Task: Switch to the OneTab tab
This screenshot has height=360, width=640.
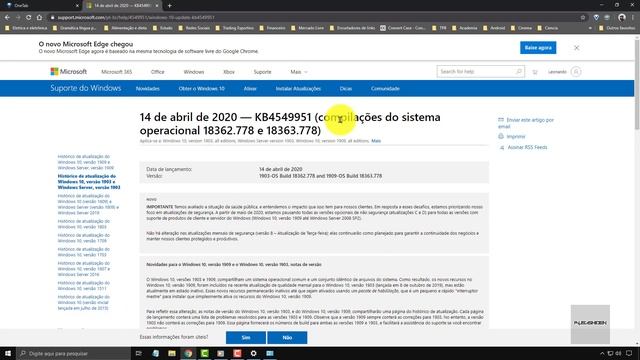Action: pos(41,6)
